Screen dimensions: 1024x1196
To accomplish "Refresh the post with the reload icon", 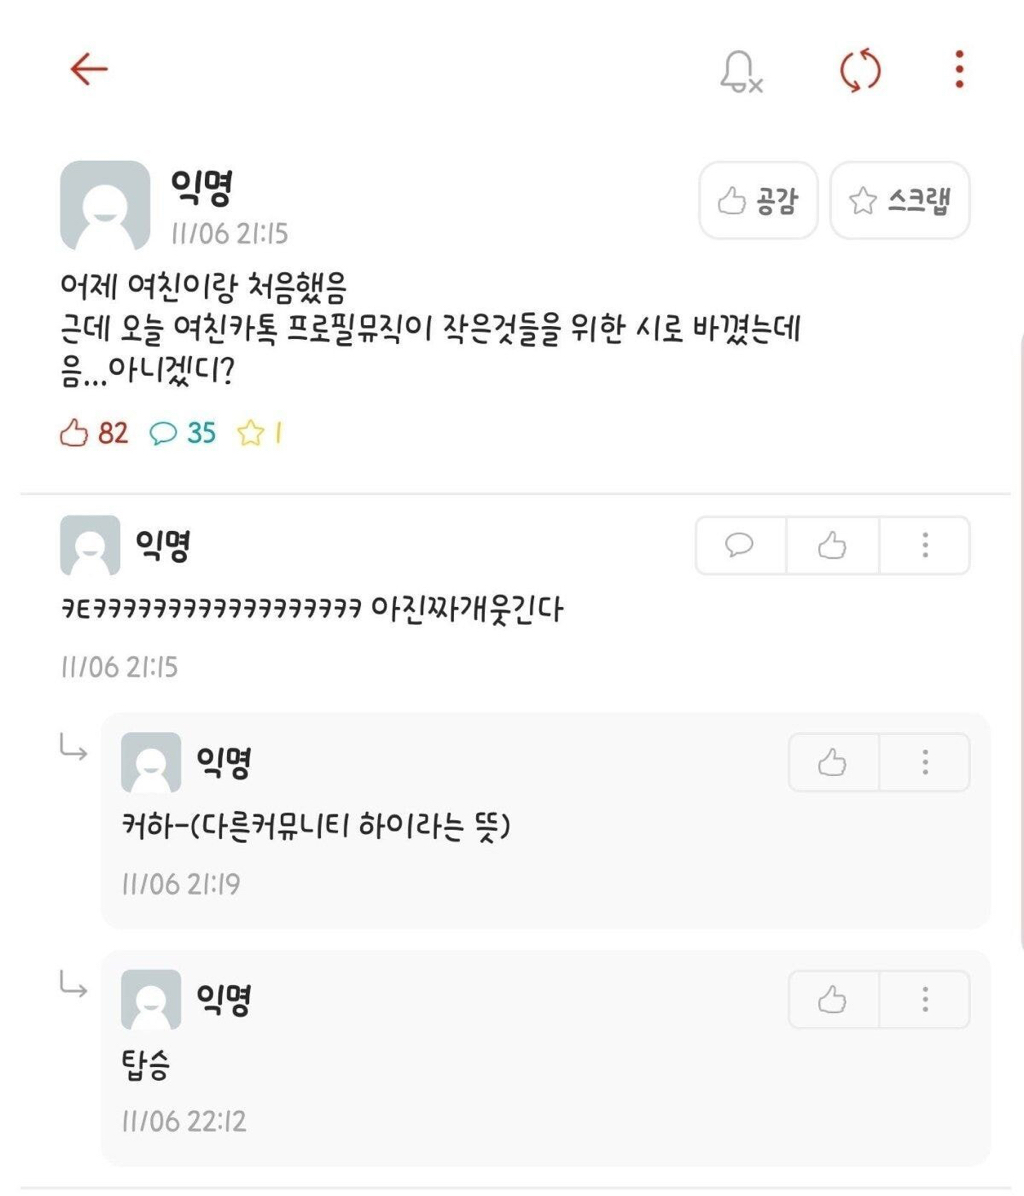I will click(860, 68).
